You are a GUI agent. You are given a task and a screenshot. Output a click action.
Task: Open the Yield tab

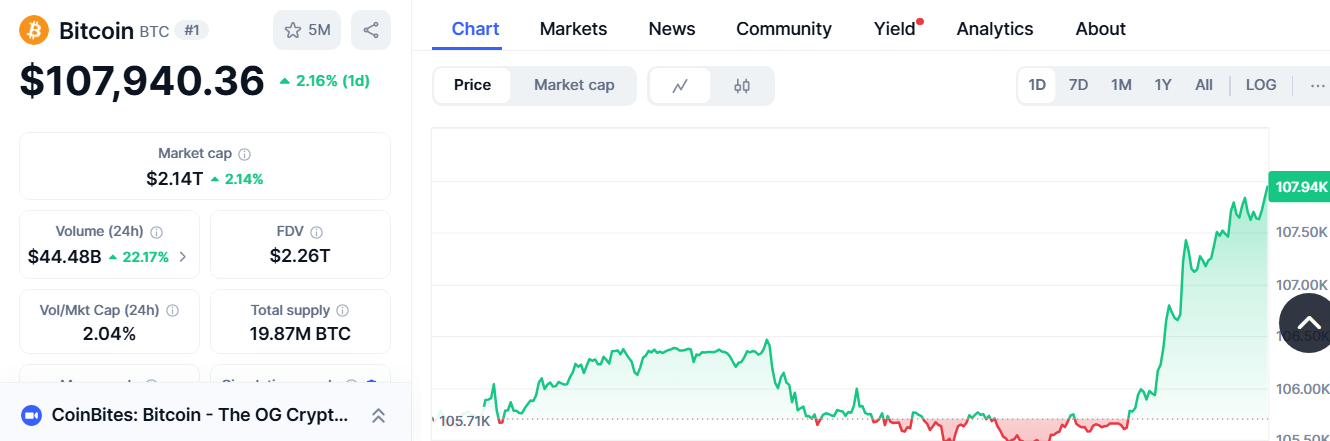(x=895, y=29)
